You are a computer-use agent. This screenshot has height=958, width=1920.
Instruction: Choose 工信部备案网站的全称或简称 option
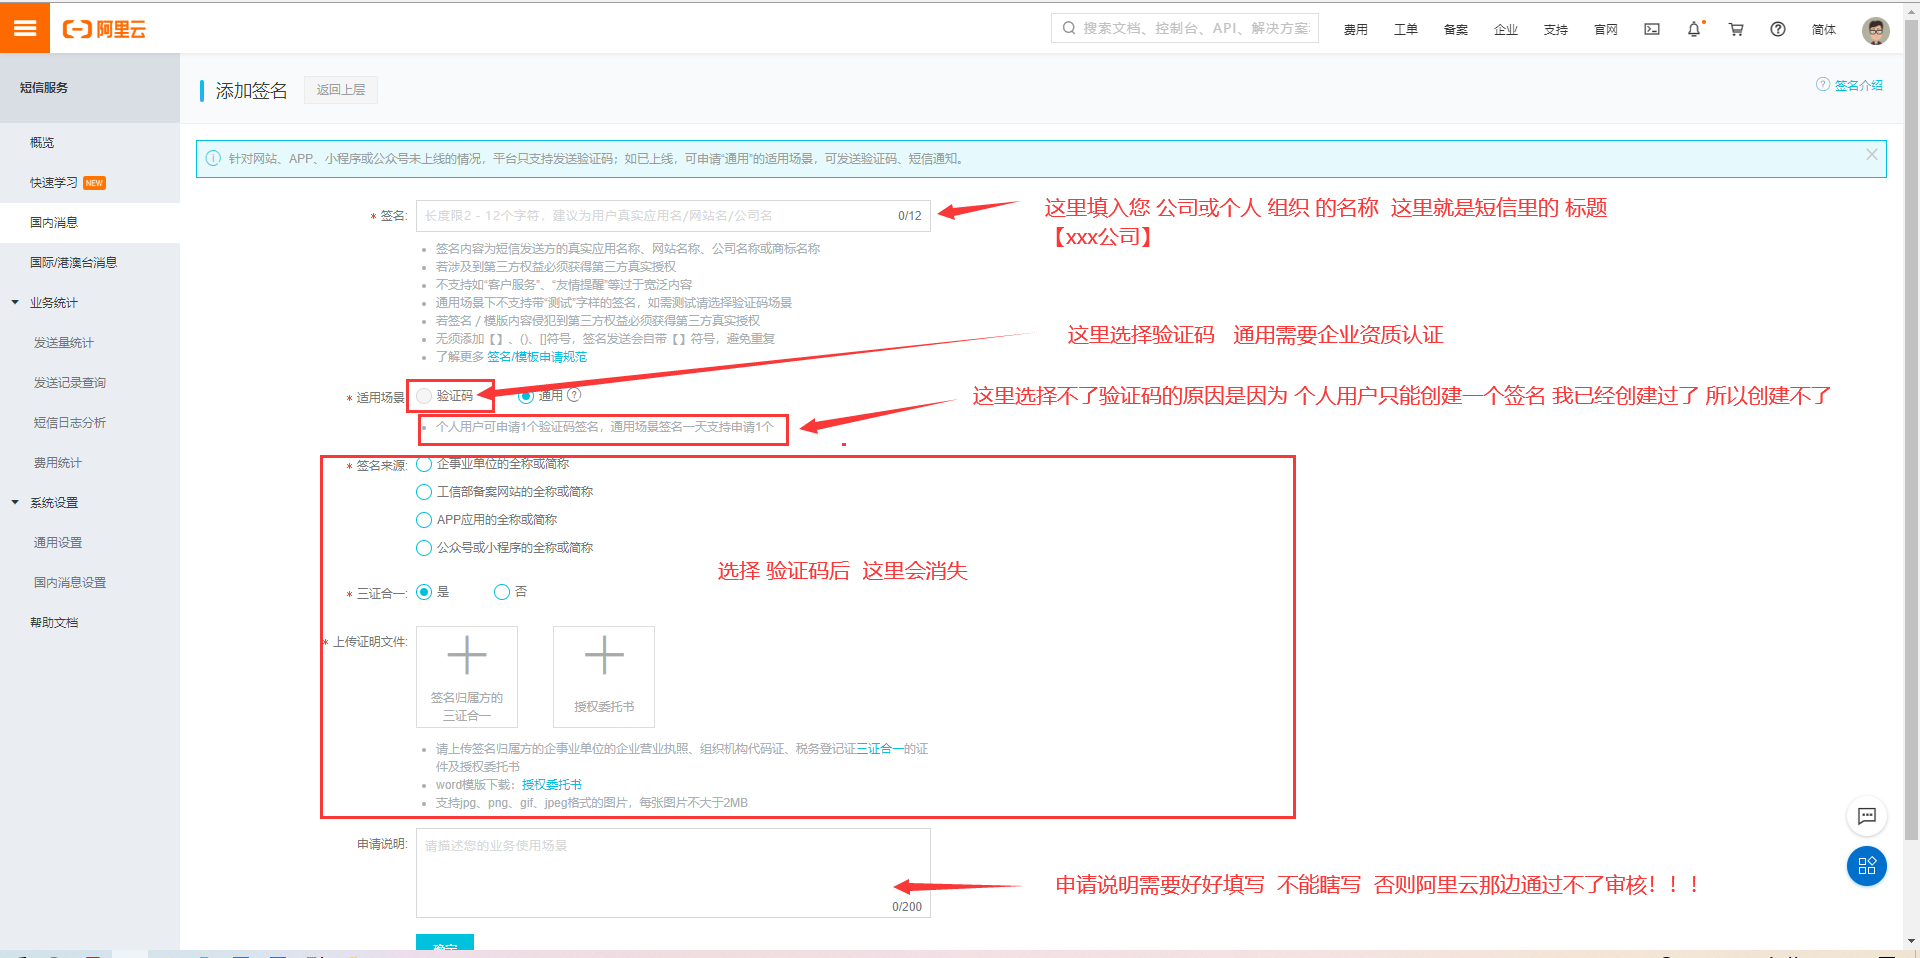pyautogui.click(x=424, y=492)
